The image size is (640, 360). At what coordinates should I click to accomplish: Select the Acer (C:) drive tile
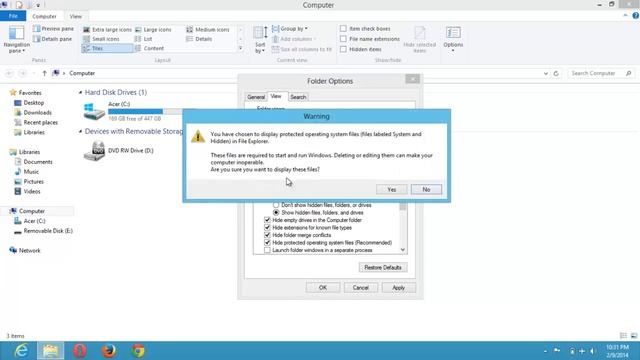click(x=133, y=111)
